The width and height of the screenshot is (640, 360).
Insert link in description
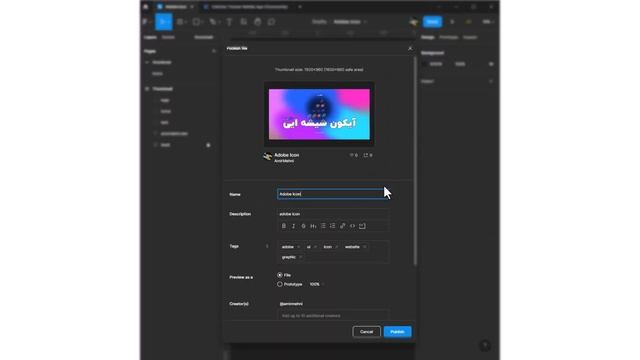(x=342, y=226)
